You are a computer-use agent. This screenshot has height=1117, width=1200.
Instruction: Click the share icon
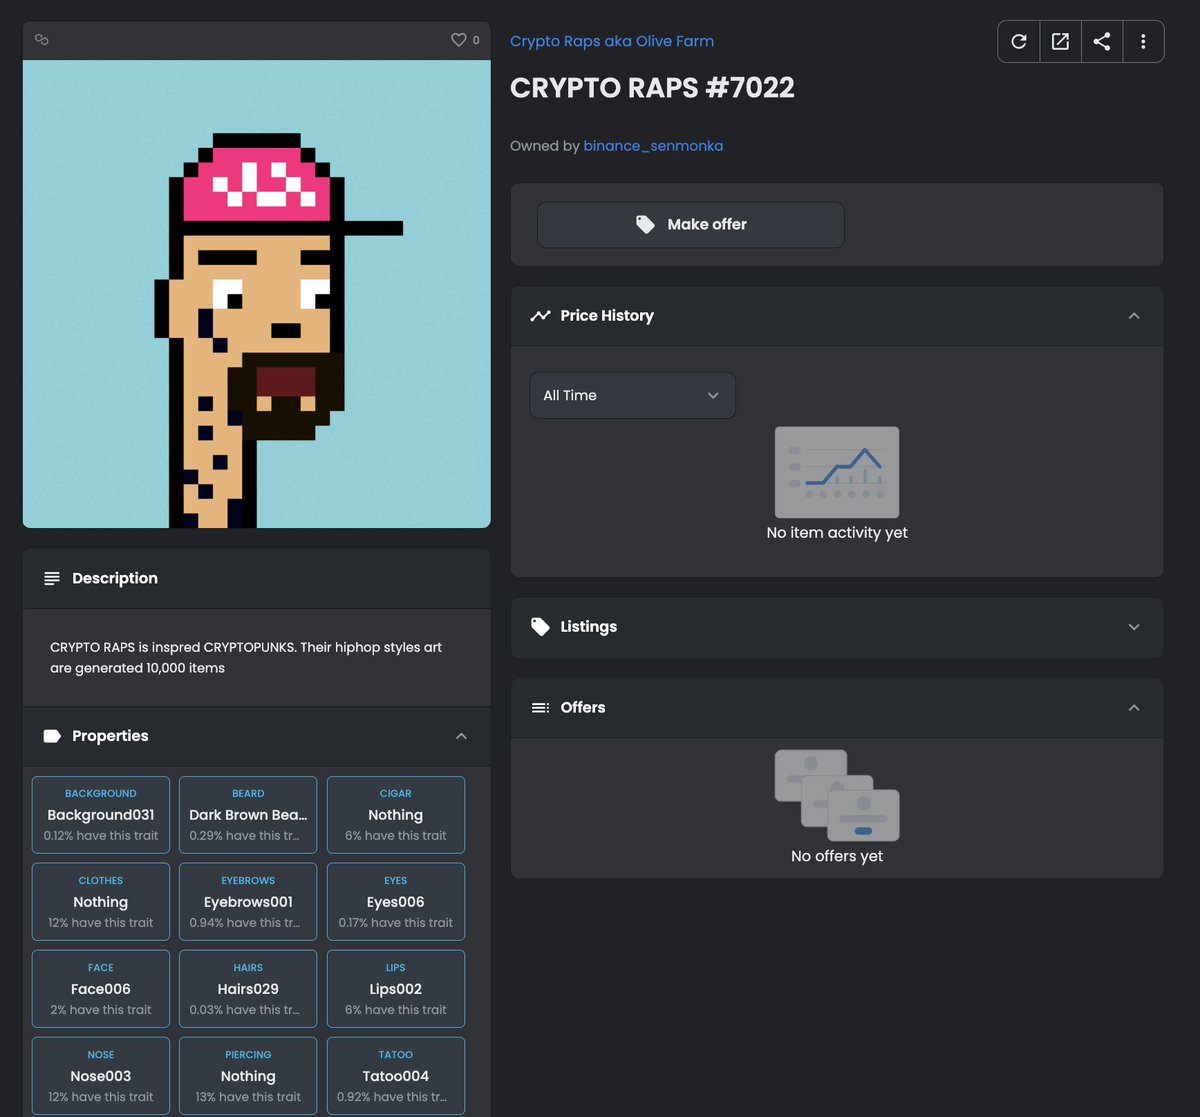[x=1101, y=42]
